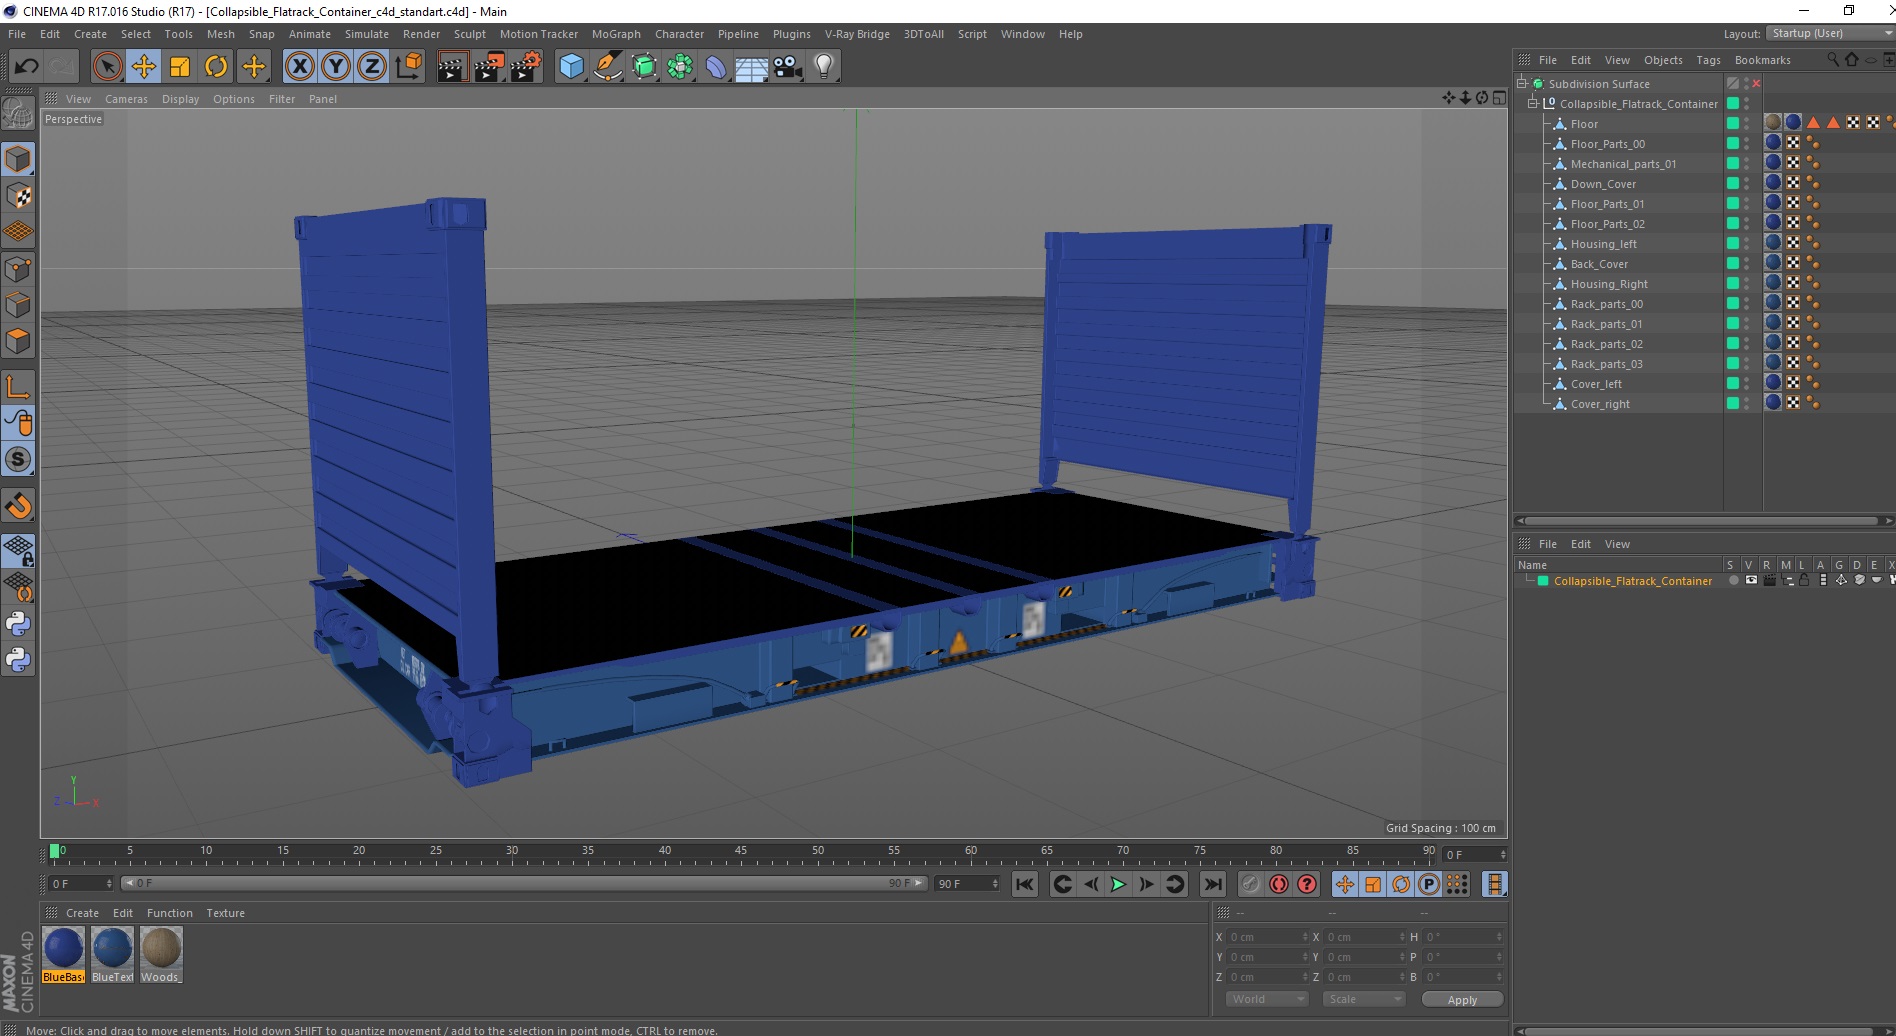Image resolution: width=1896 pixels, height=1036 pixels.
Task: Toggle X axis lock
Action: 299,67
